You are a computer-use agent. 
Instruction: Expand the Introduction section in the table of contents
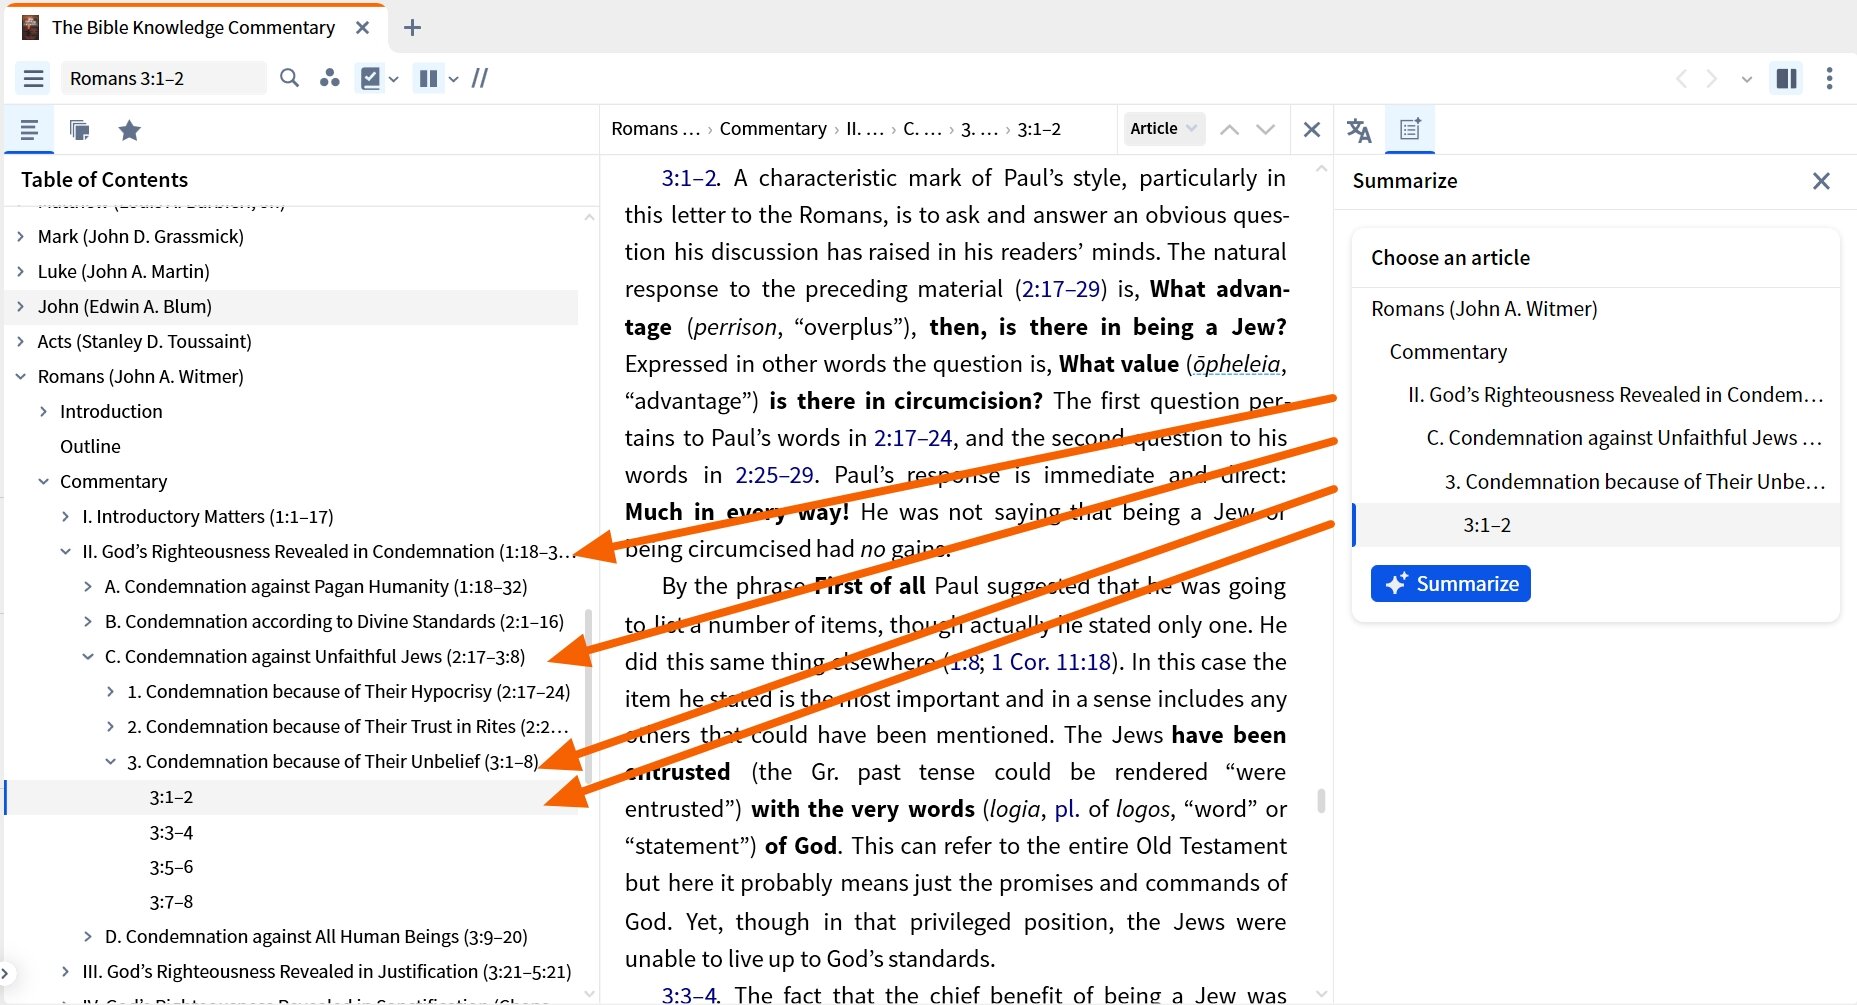point(44,411)
